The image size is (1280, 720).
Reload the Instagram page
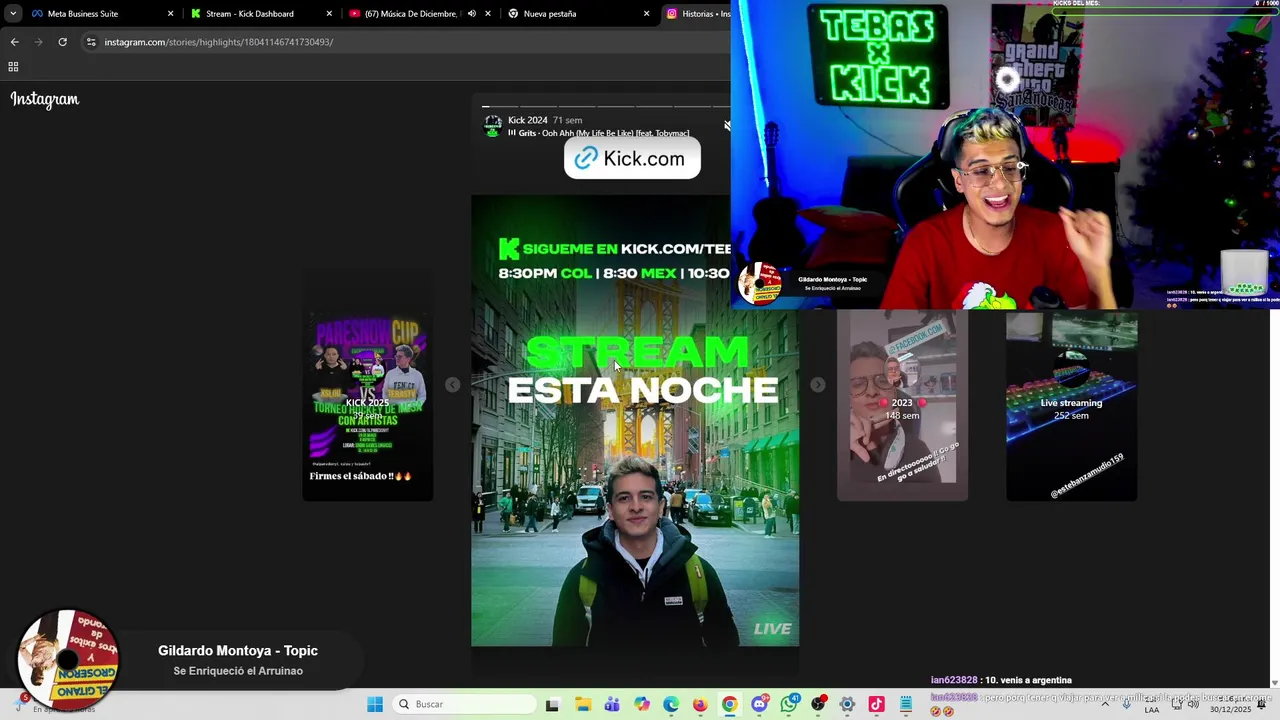(62, 42)
